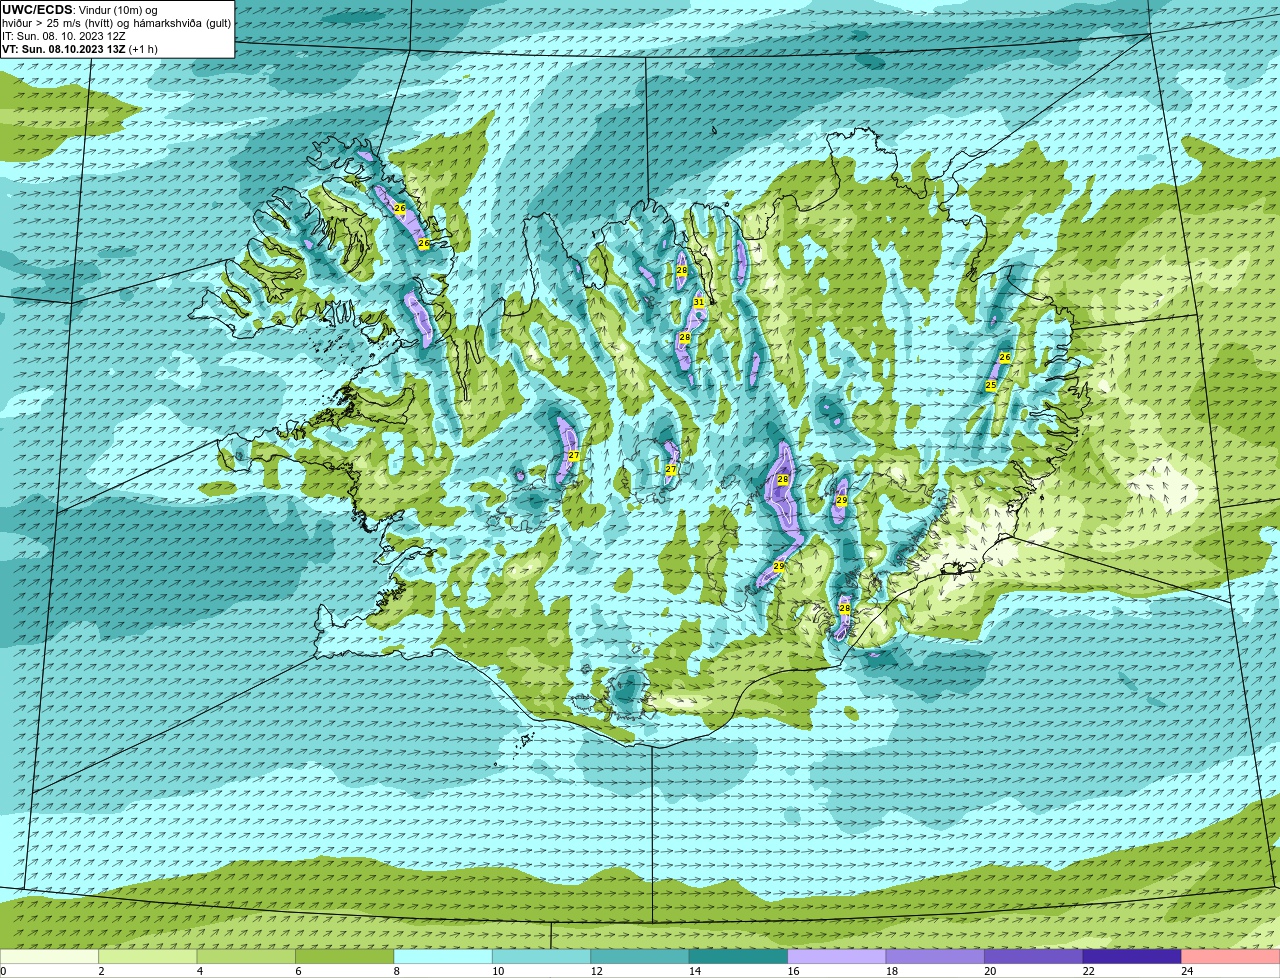Pick the 12–14 m/s teal legend swatch
The image size is (1280, 978).
point(641,957)
